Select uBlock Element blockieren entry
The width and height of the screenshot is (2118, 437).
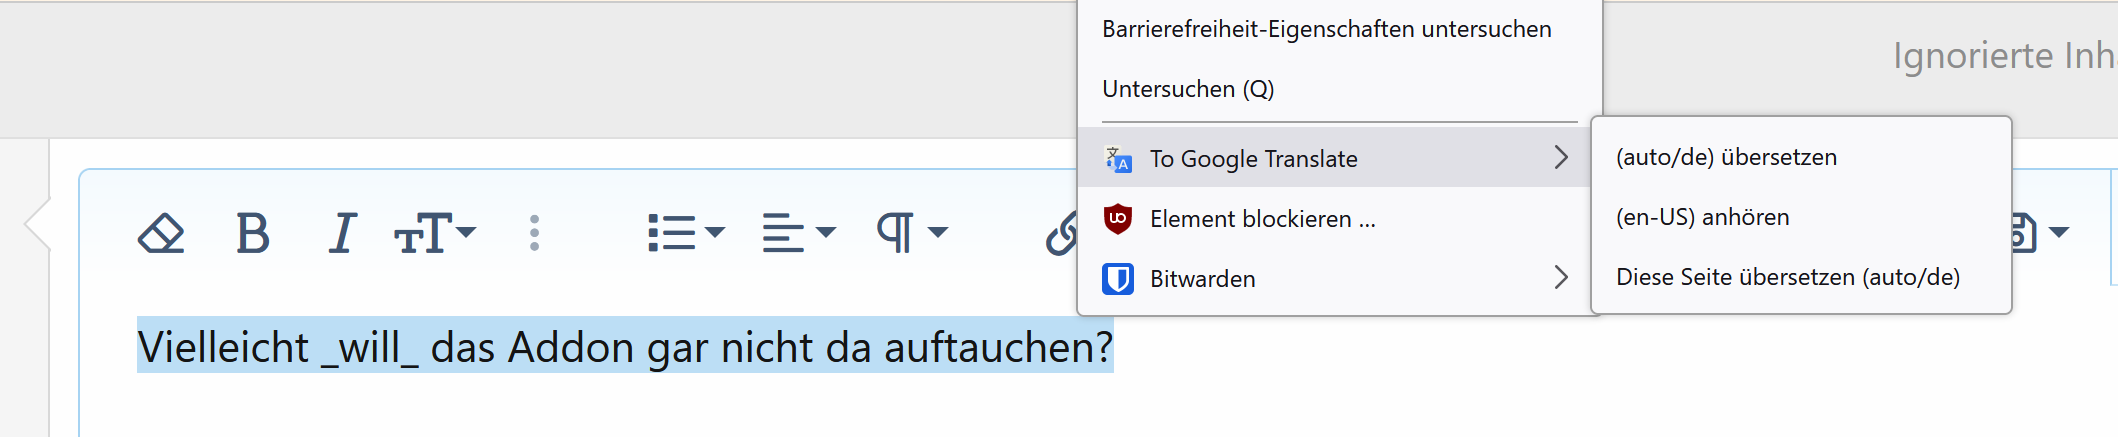pyautogui.click(x=1334, y=218)
